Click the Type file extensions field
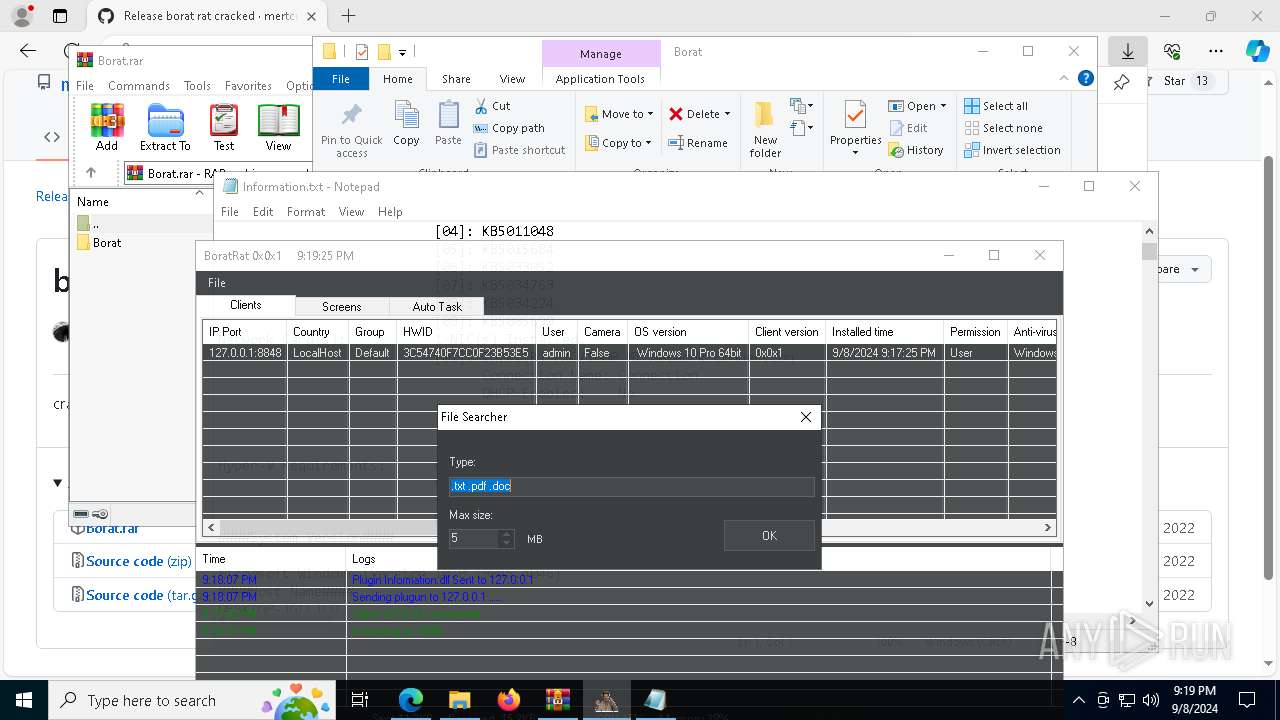 (632, 486)
